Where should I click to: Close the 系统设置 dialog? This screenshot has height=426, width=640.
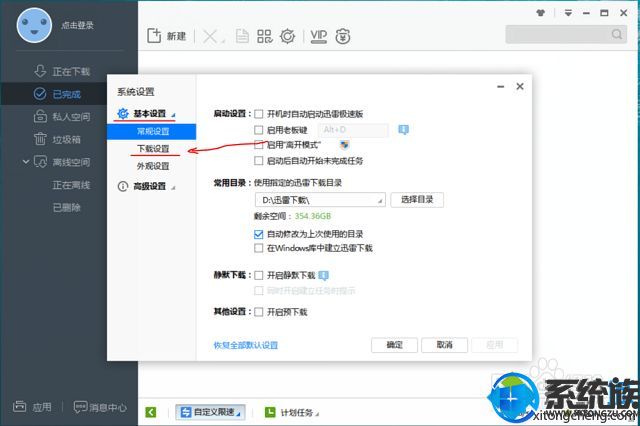point(520,87)
